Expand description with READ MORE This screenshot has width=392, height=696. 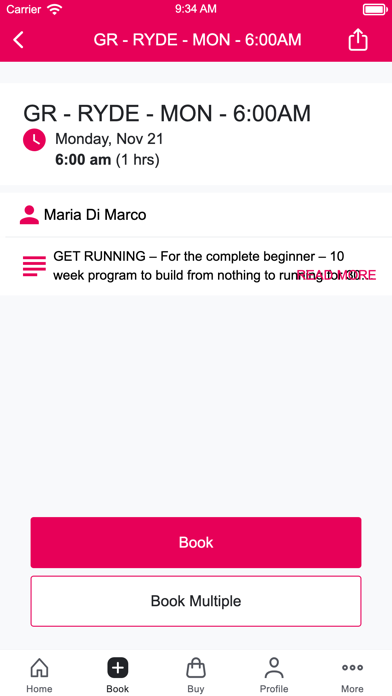point(337,275)
